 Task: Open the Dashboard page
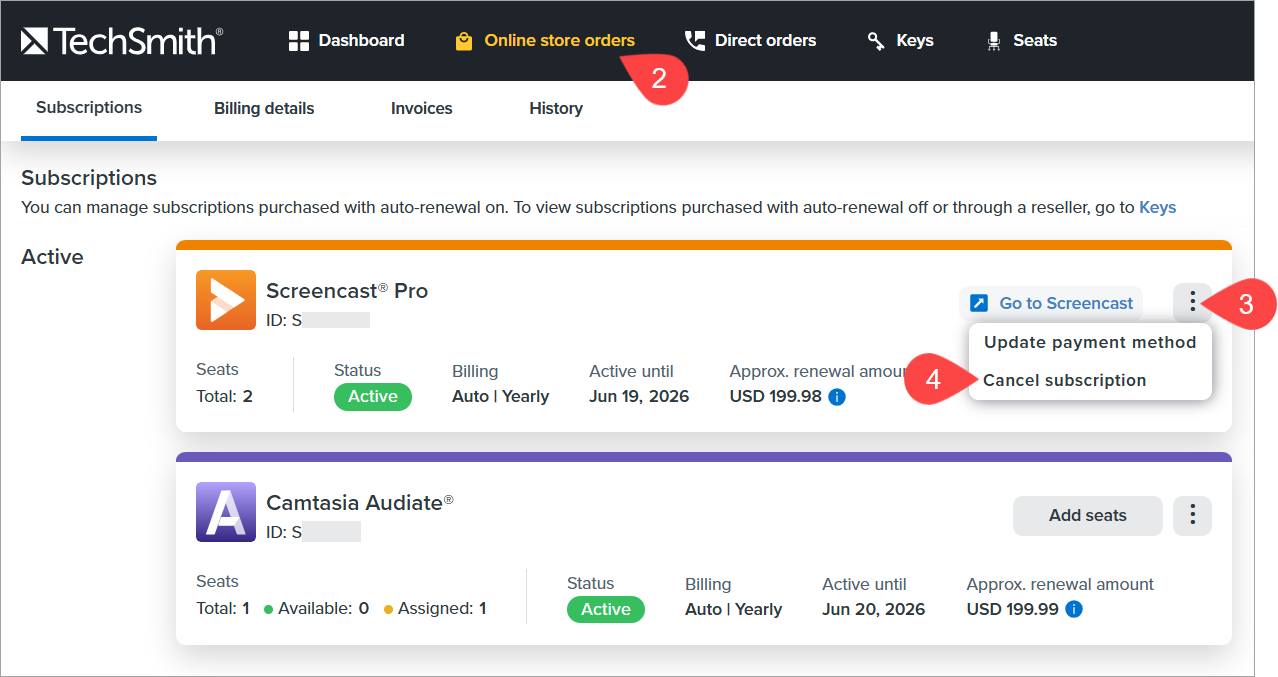coord(346,41)
